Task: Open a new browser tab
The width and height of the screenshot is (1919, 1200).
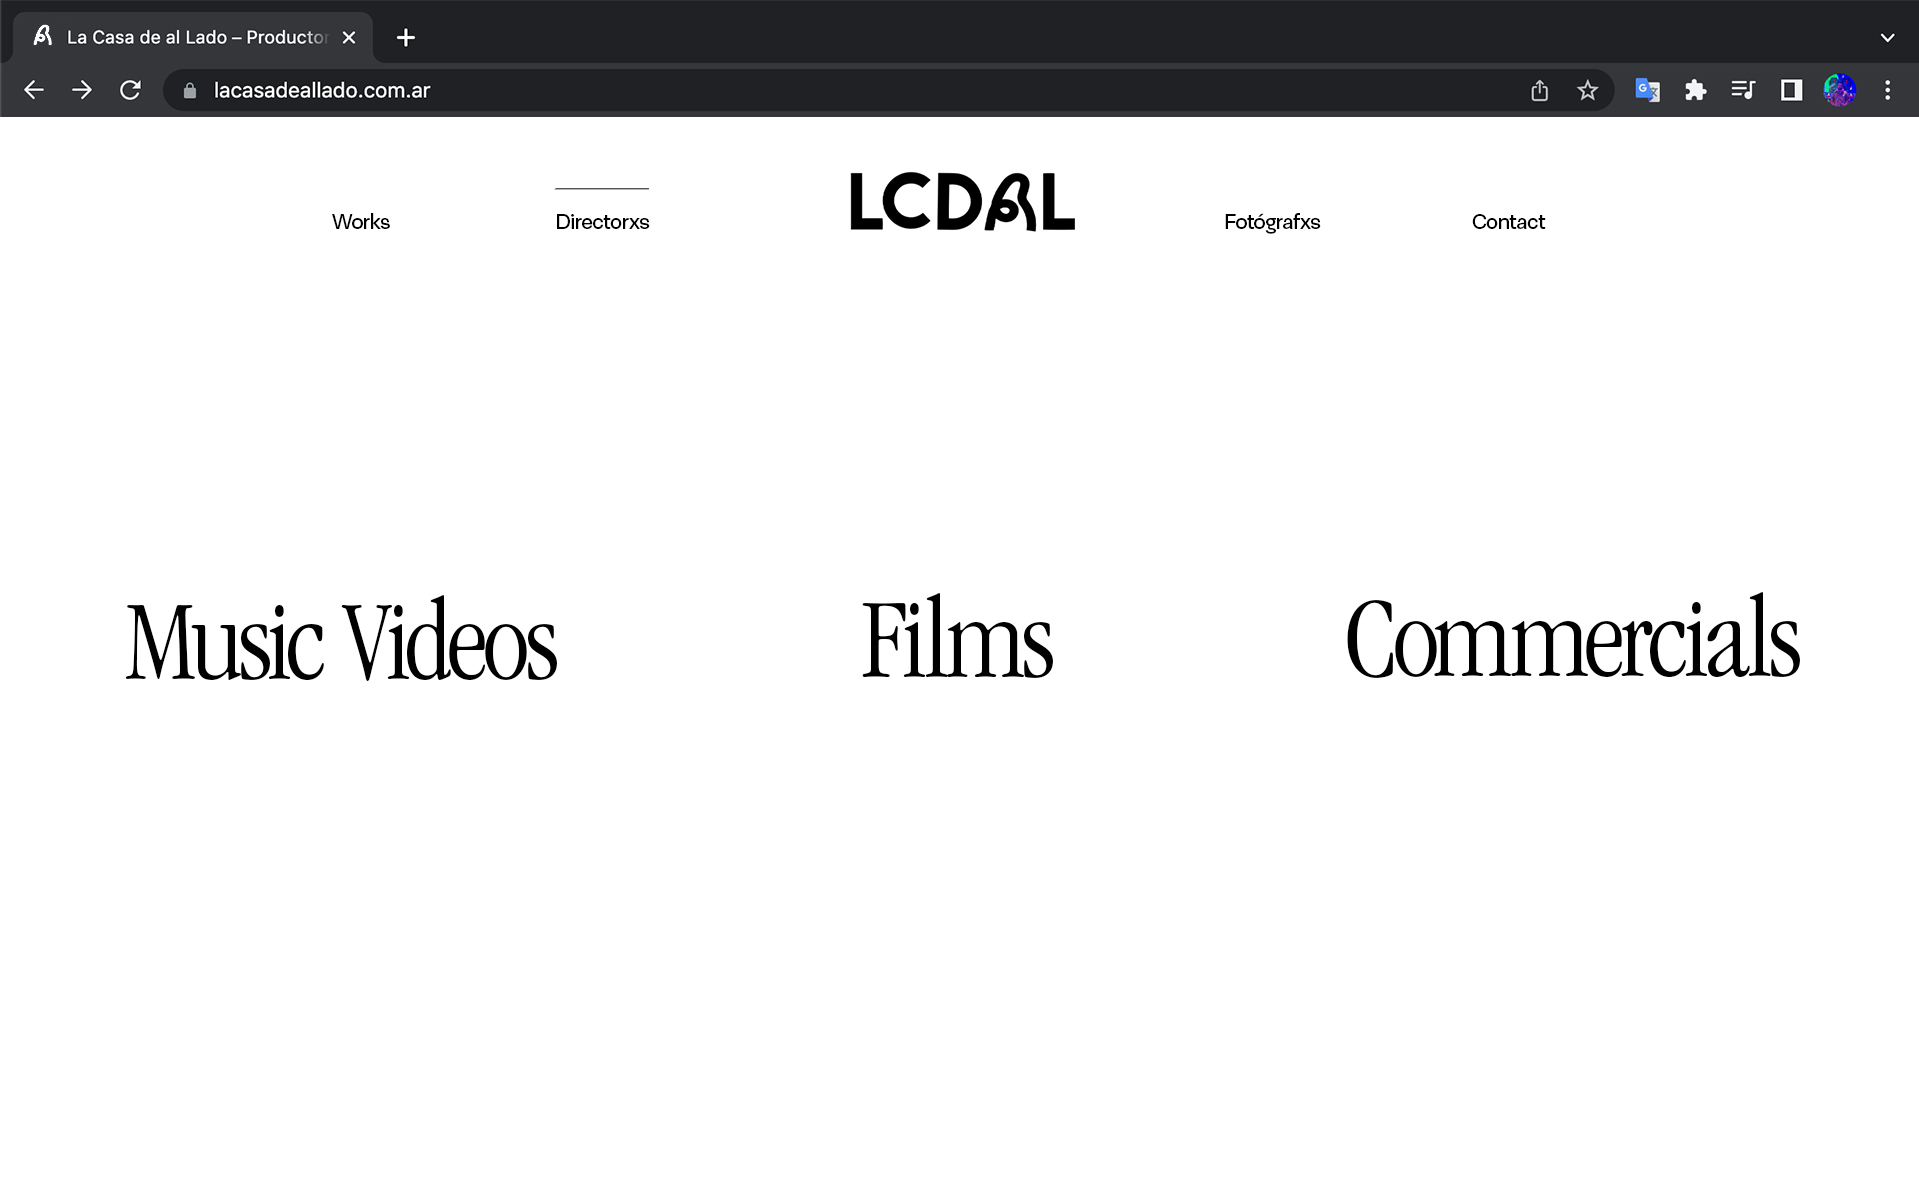Action: tap(405, 38)
